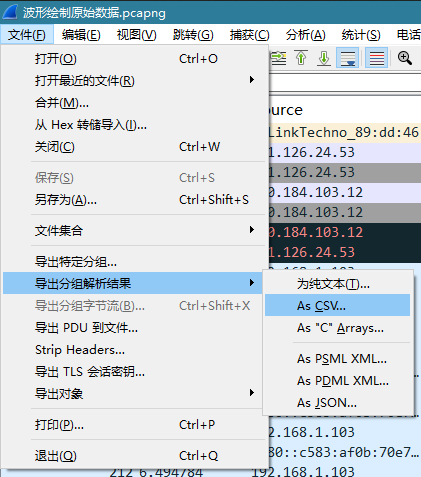Viewport: 421px width, 477px height.
Task: Select the red-text 184.103.12 packet row
Action: (x=345, y=232)
